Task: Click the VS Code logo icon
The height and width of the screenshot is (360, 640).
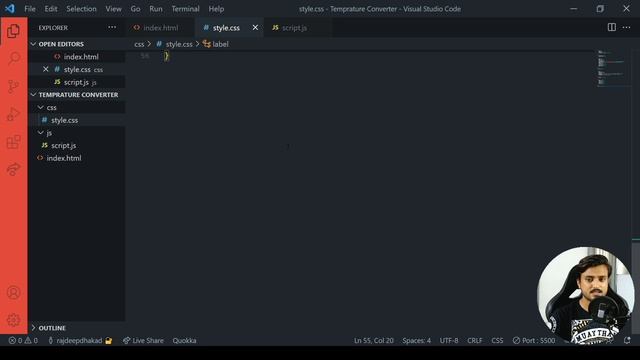Action: [x=10, y=9]
